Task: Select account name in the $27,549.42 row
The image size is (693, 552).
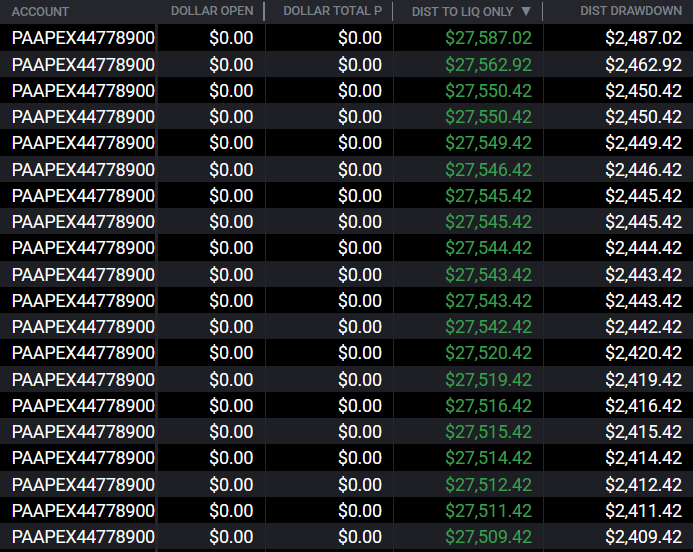Action: click(83, 143)
